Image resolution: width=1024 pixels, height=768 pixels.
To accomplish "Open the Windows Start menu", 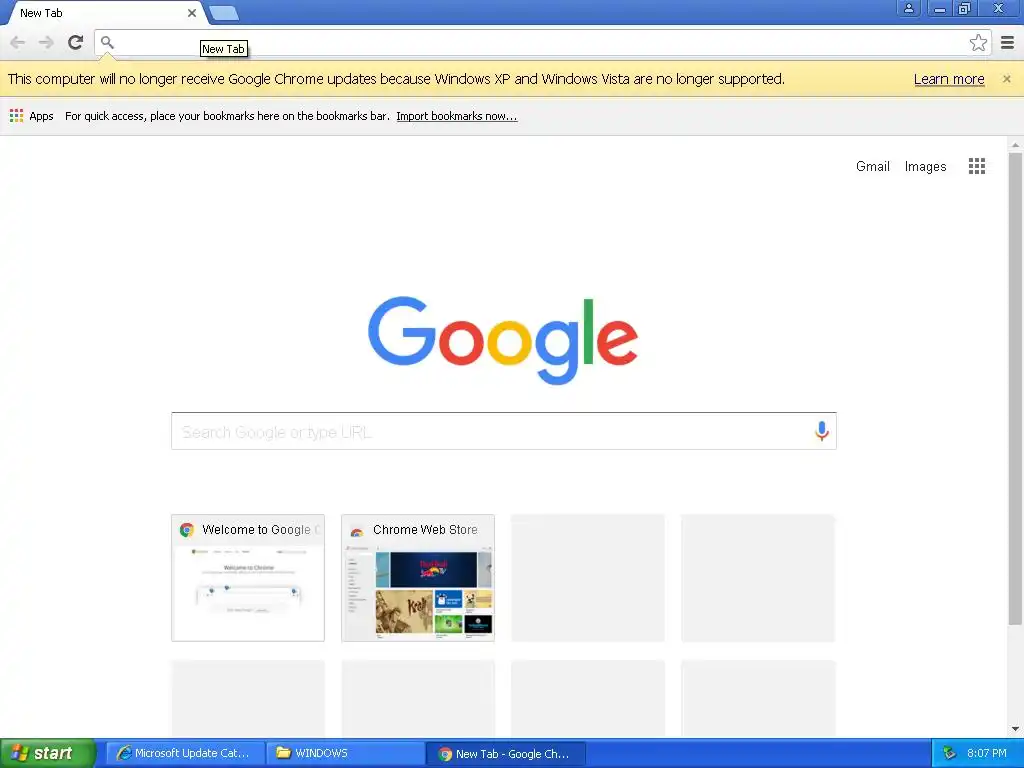I will pyautogui.click(x=47, y=753).
